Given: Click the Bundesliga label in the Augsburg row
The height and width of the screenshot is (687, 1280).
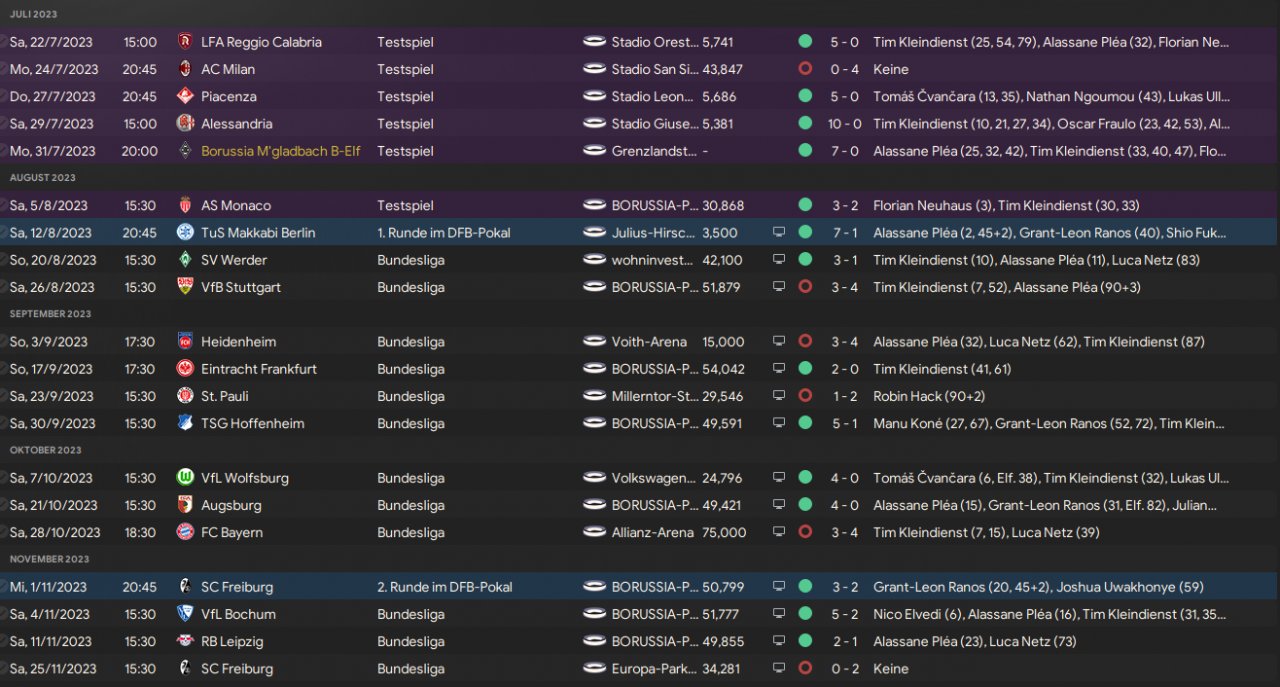Looking at the screenshot, I should [x=411, y=505].
